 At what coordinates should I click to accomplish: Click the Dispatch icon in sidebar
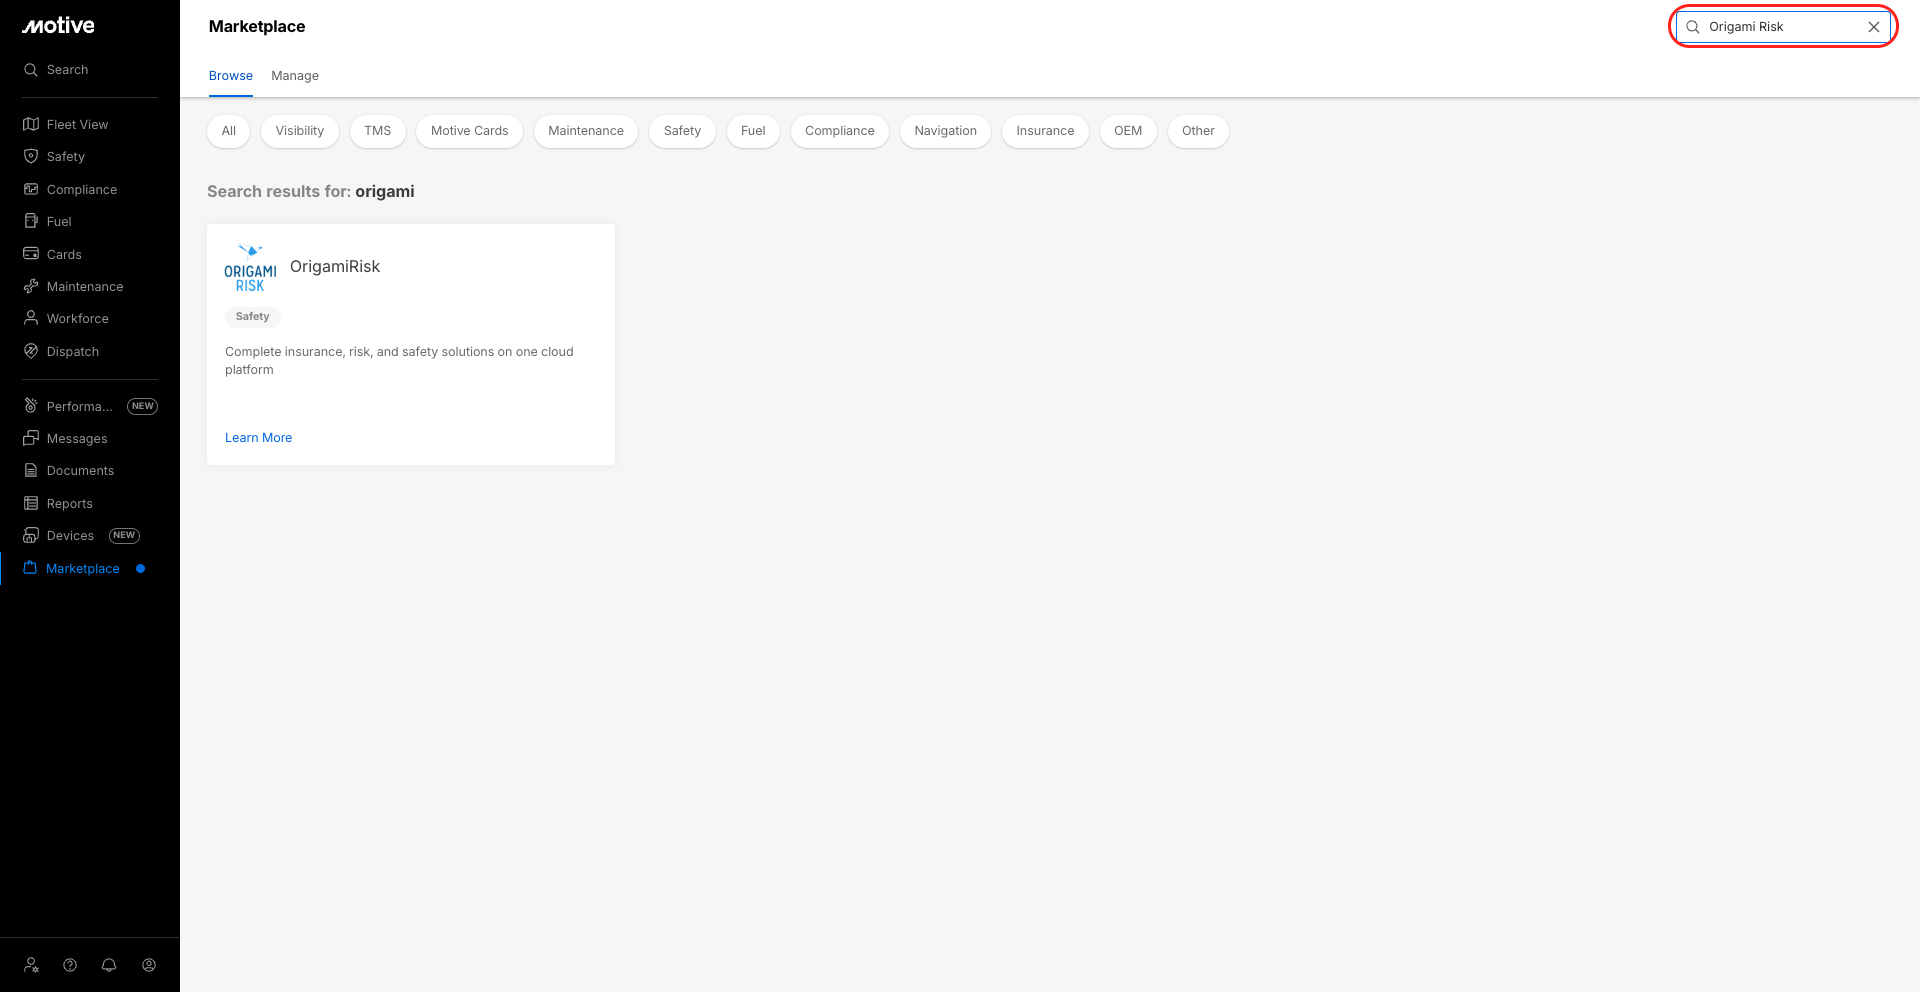31,351
